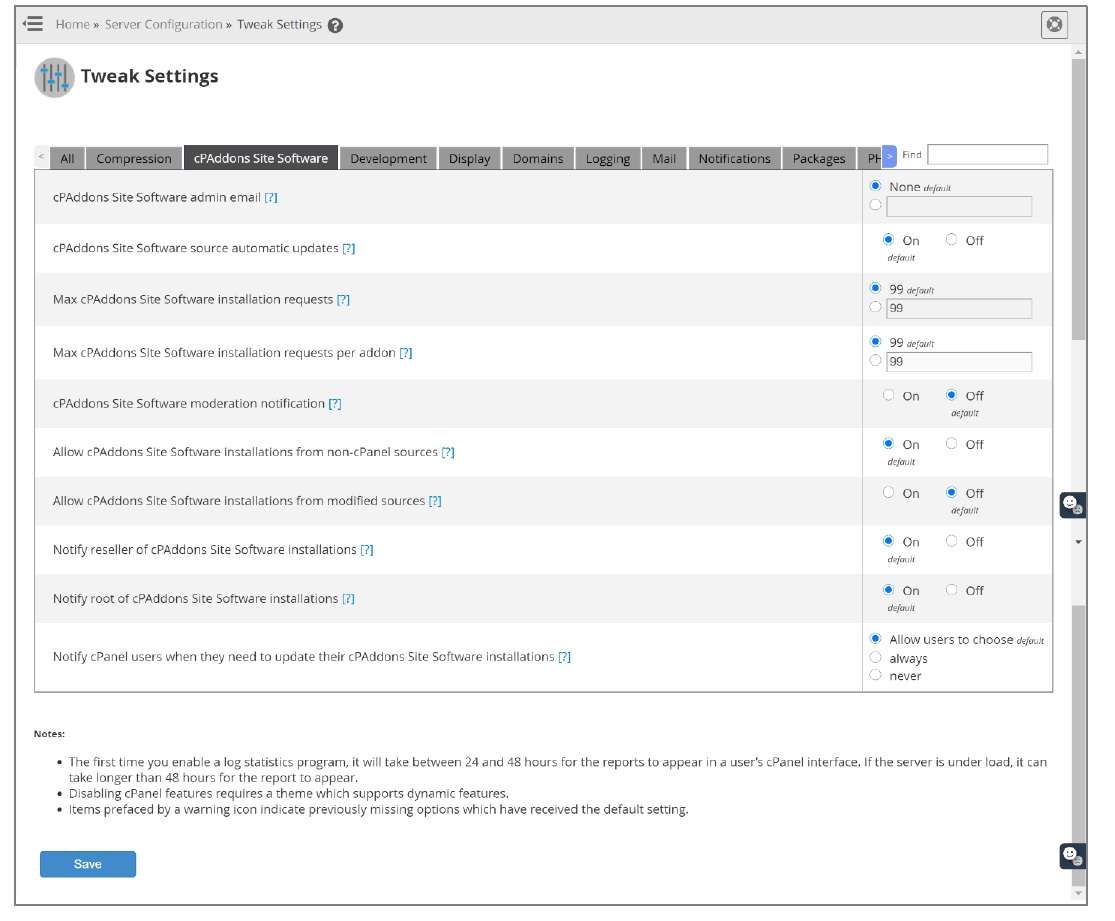Turn On Notify reseller of installations

click(x=888, y=541)
